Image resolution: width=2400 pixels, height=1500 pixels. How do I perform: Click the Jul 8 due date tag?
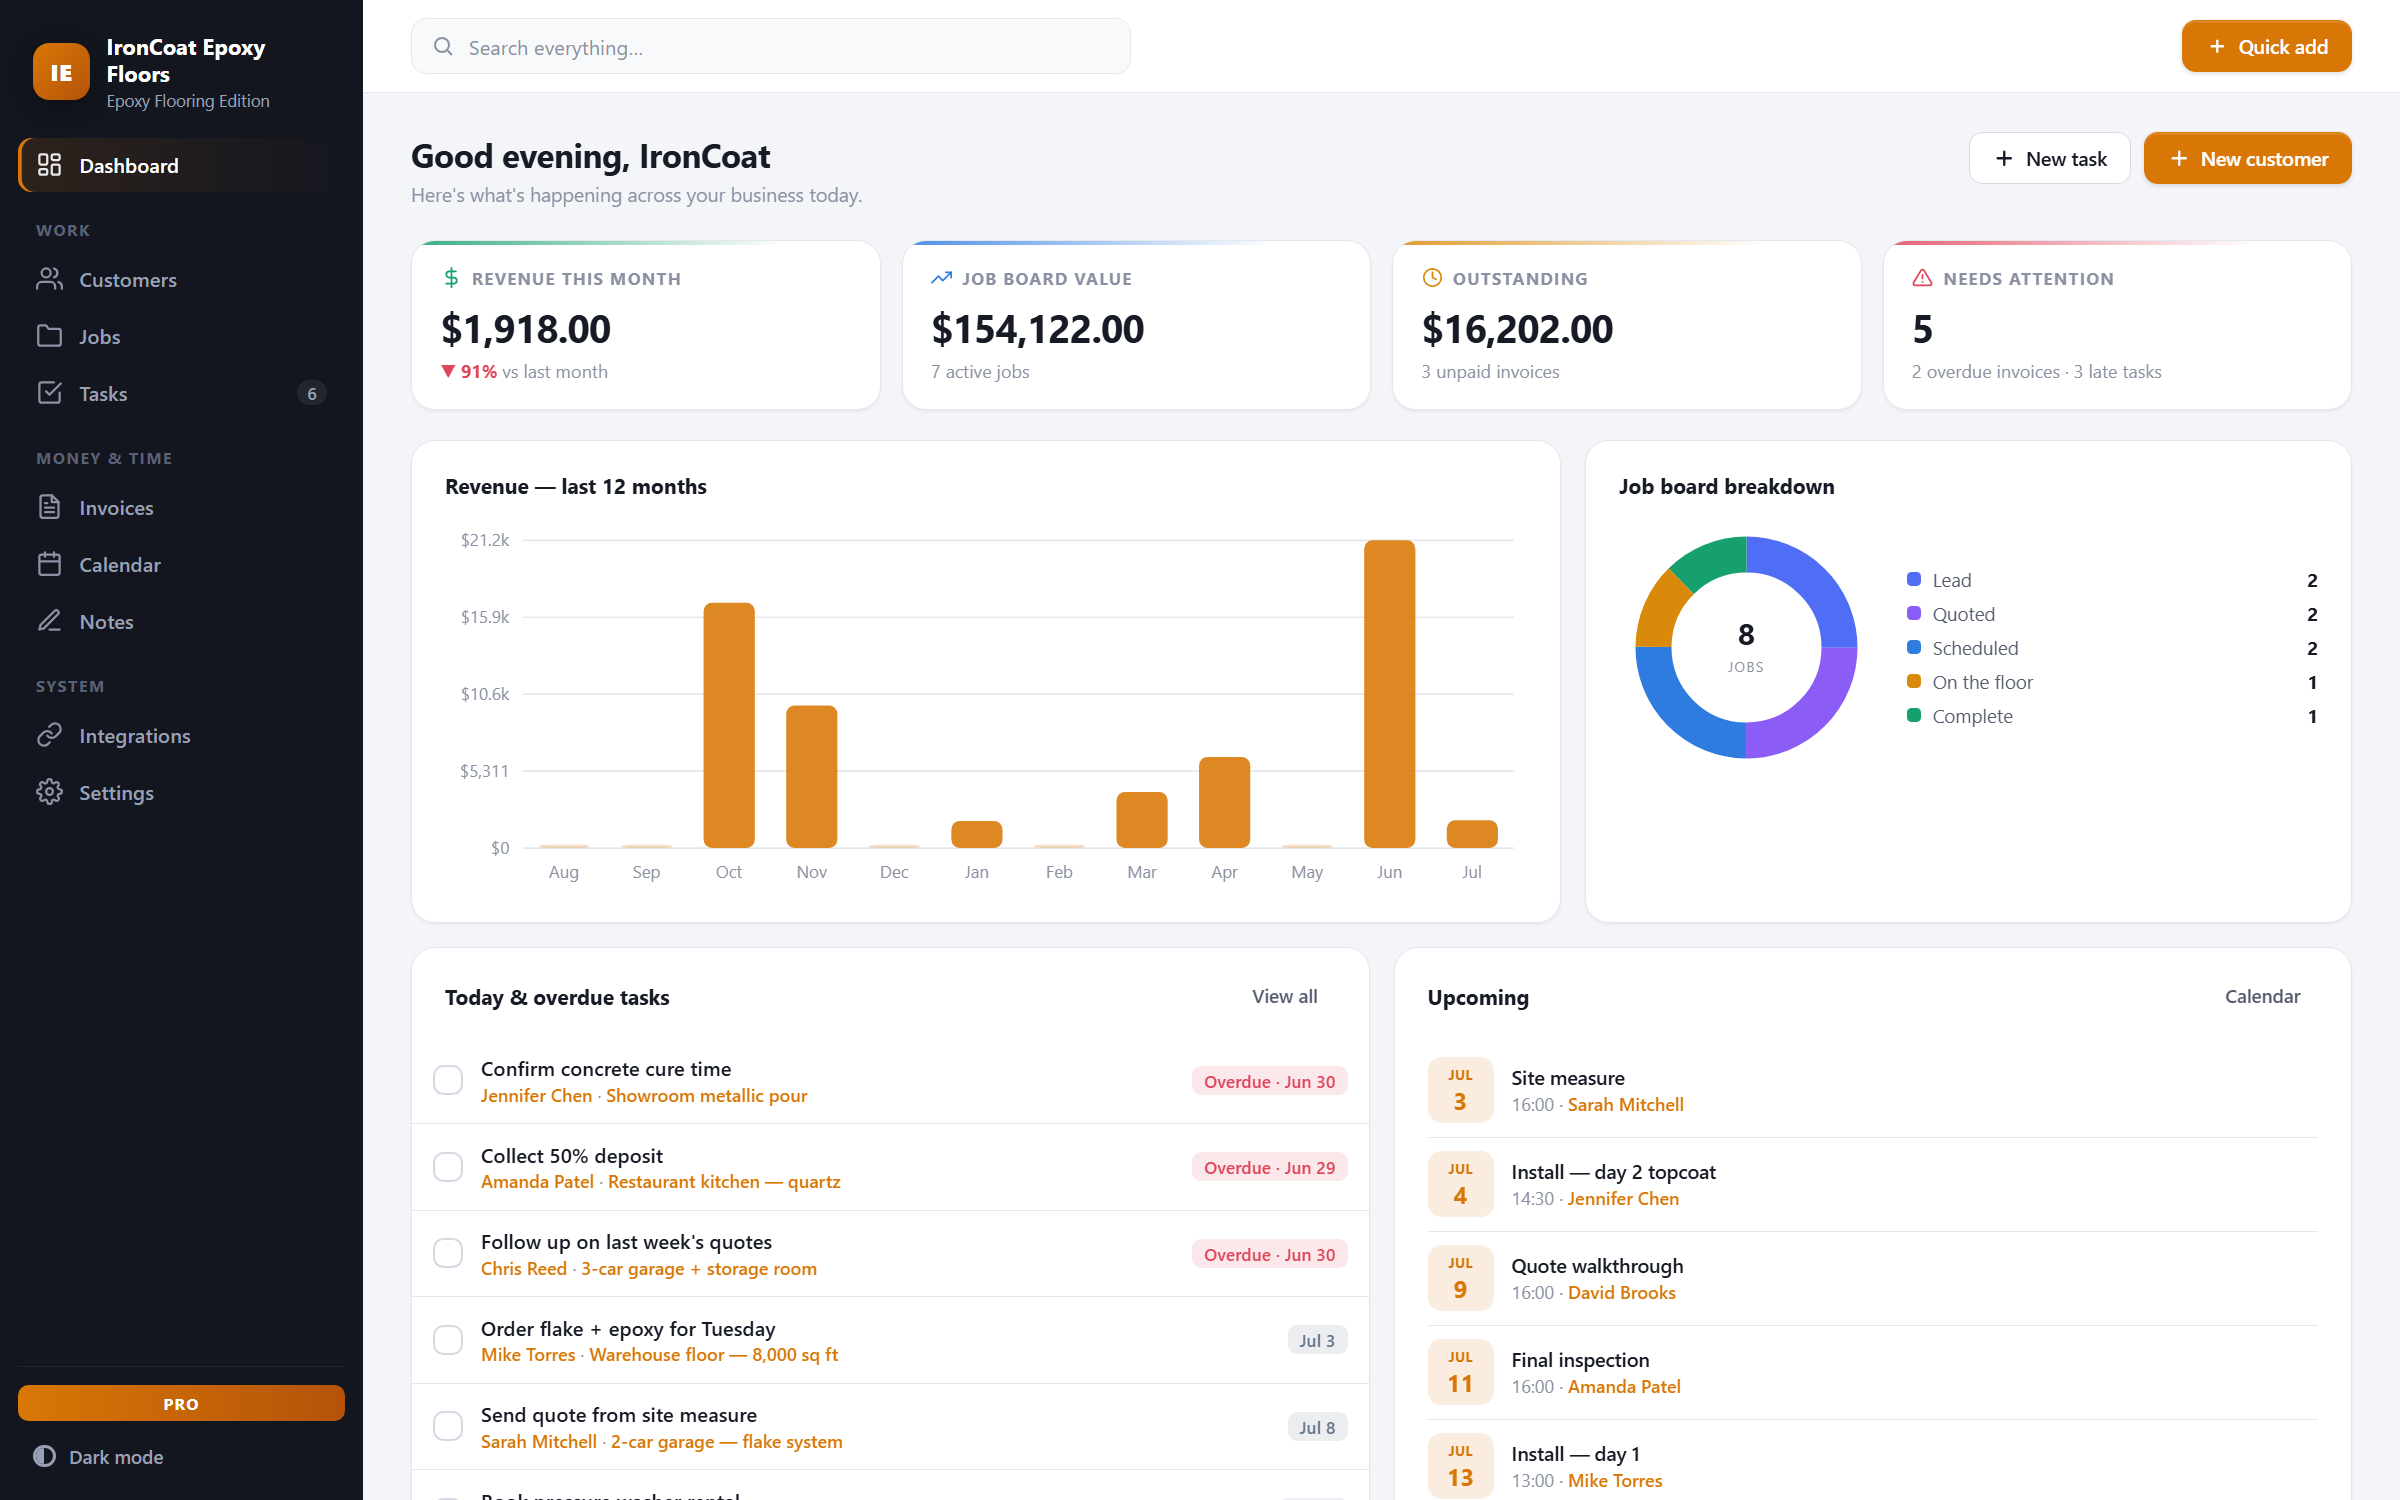[1317, 1427]
